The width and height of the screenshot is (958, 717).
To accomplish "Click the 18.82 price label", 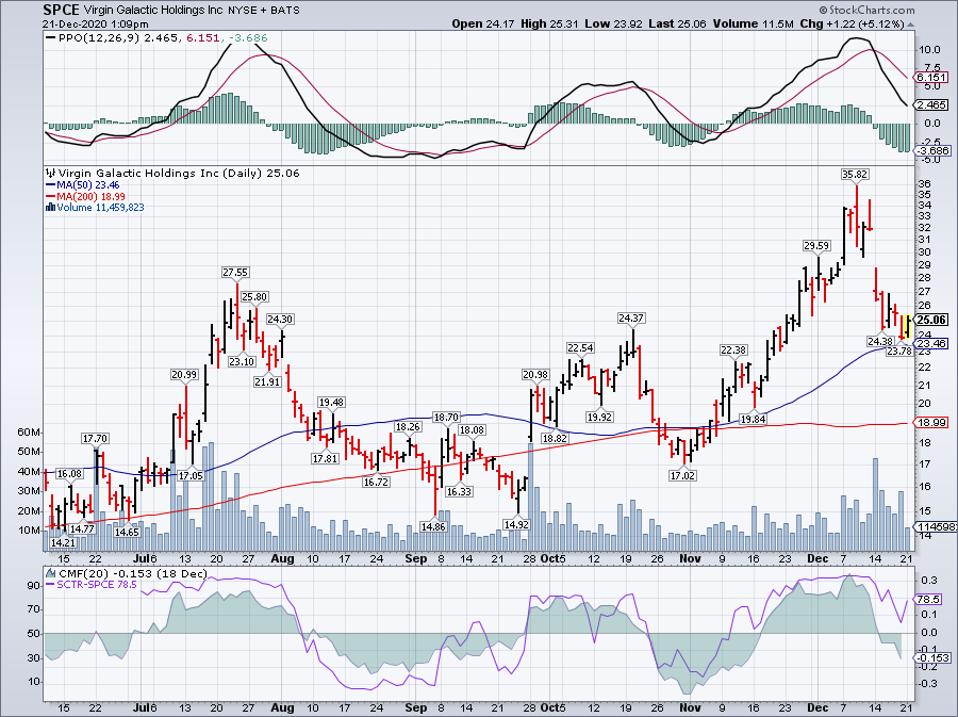I will 555,438.
